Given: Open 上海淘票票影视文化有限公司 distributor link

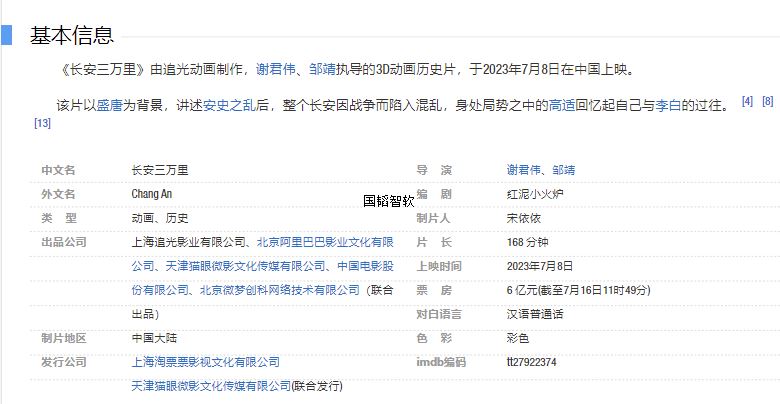Looking at the screenshot, I should pyautogui.click(x=205, y=362).
